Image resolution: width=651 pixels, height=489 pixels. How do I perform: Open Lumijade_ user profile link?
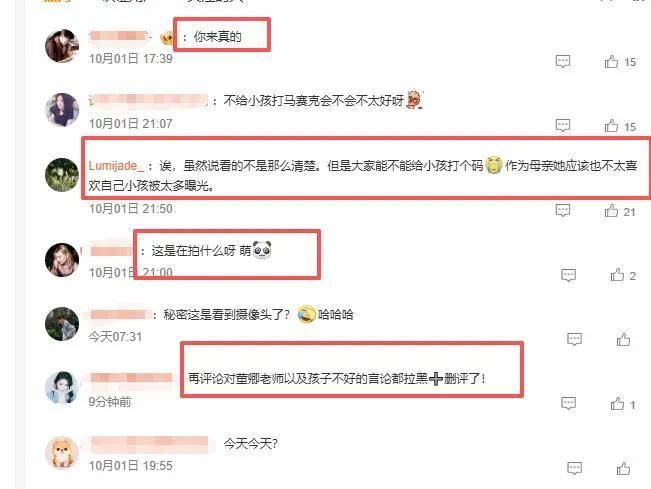click(116, 166)
